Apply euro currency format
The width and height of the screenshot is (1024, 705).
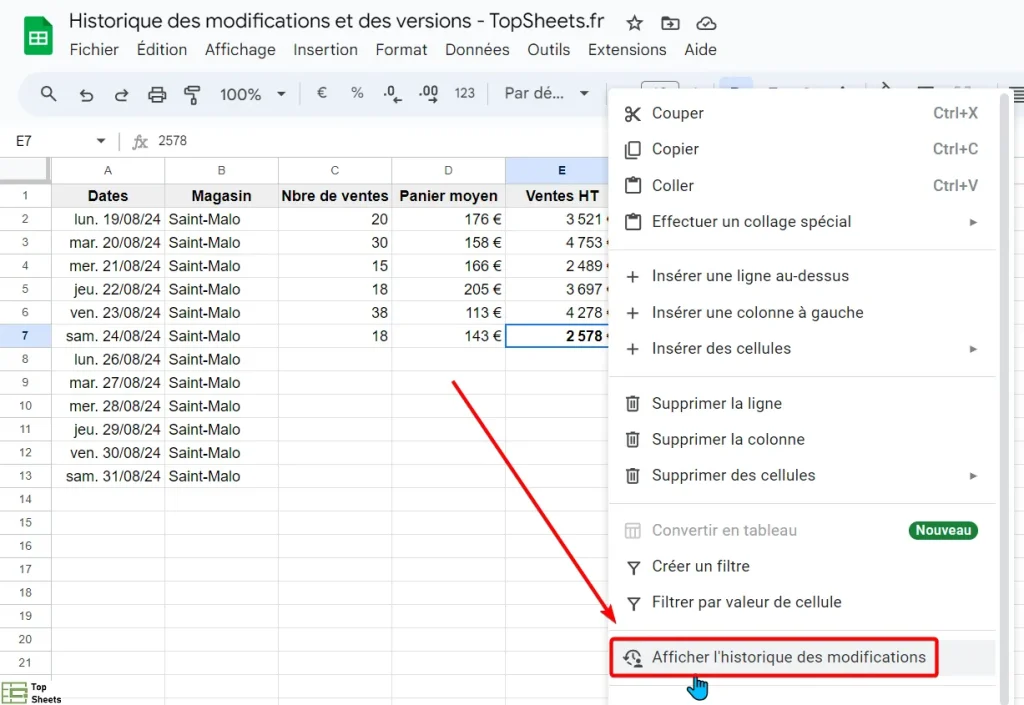click(x=321, y=93)
